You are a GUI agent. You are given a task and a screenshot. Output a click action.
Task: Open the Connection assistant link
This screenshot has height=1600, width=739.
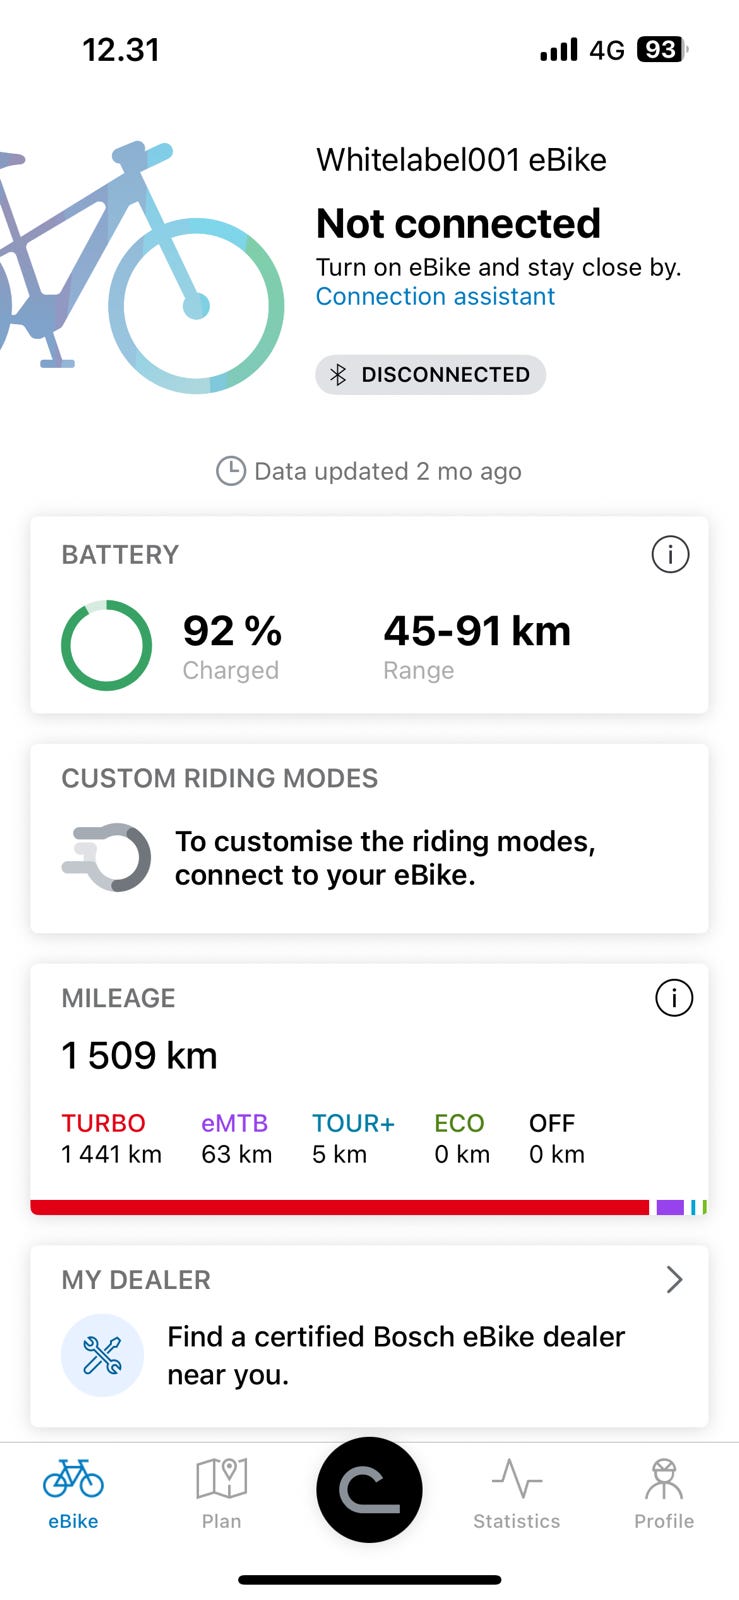click(435, 296)
